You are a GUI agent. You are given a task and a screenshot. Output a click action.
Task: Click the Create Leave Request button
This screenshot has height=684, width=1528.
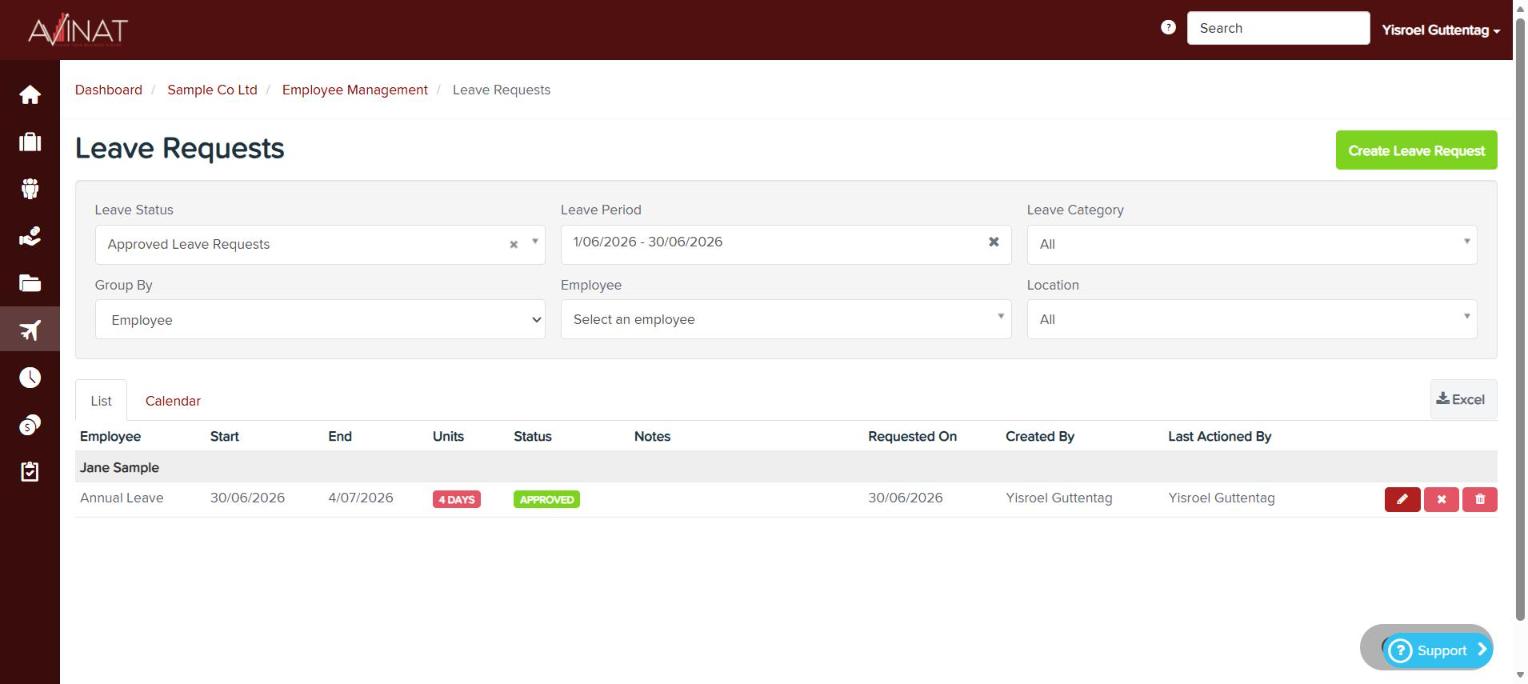click(x=1416, y=150)
